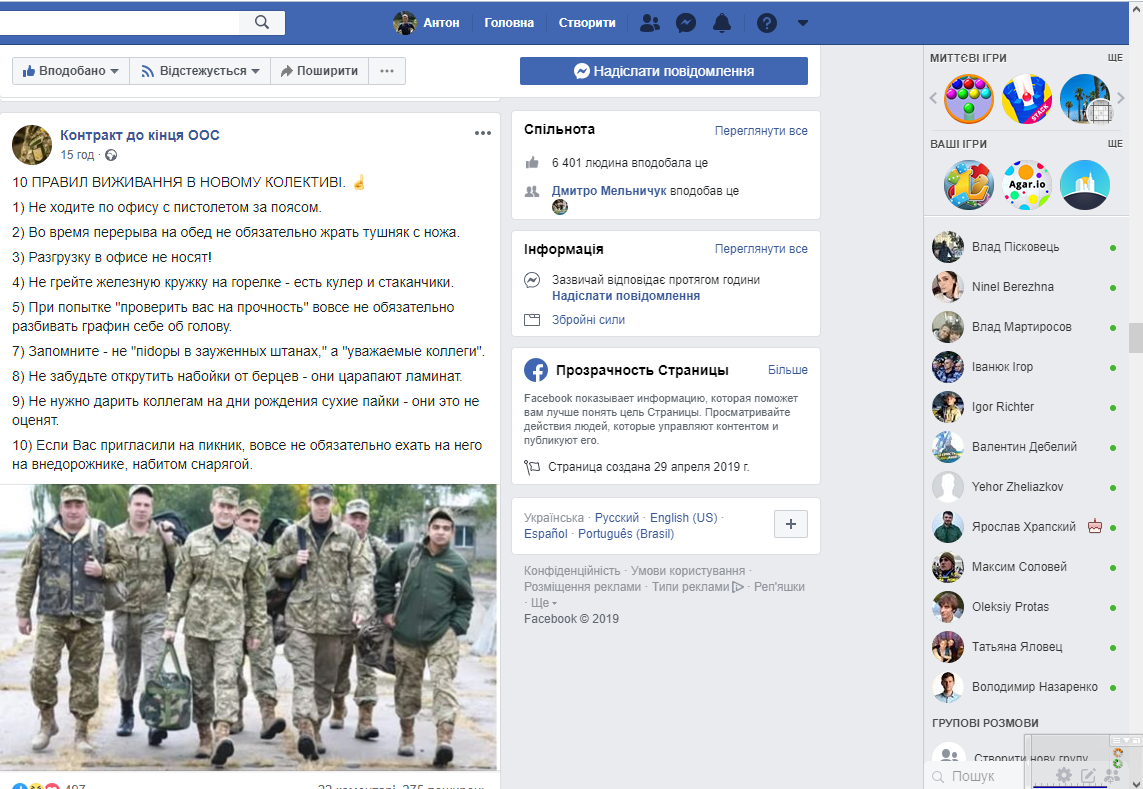
Task: Open chat with Влад Мартиросов
Action: tap(1025, 327)
